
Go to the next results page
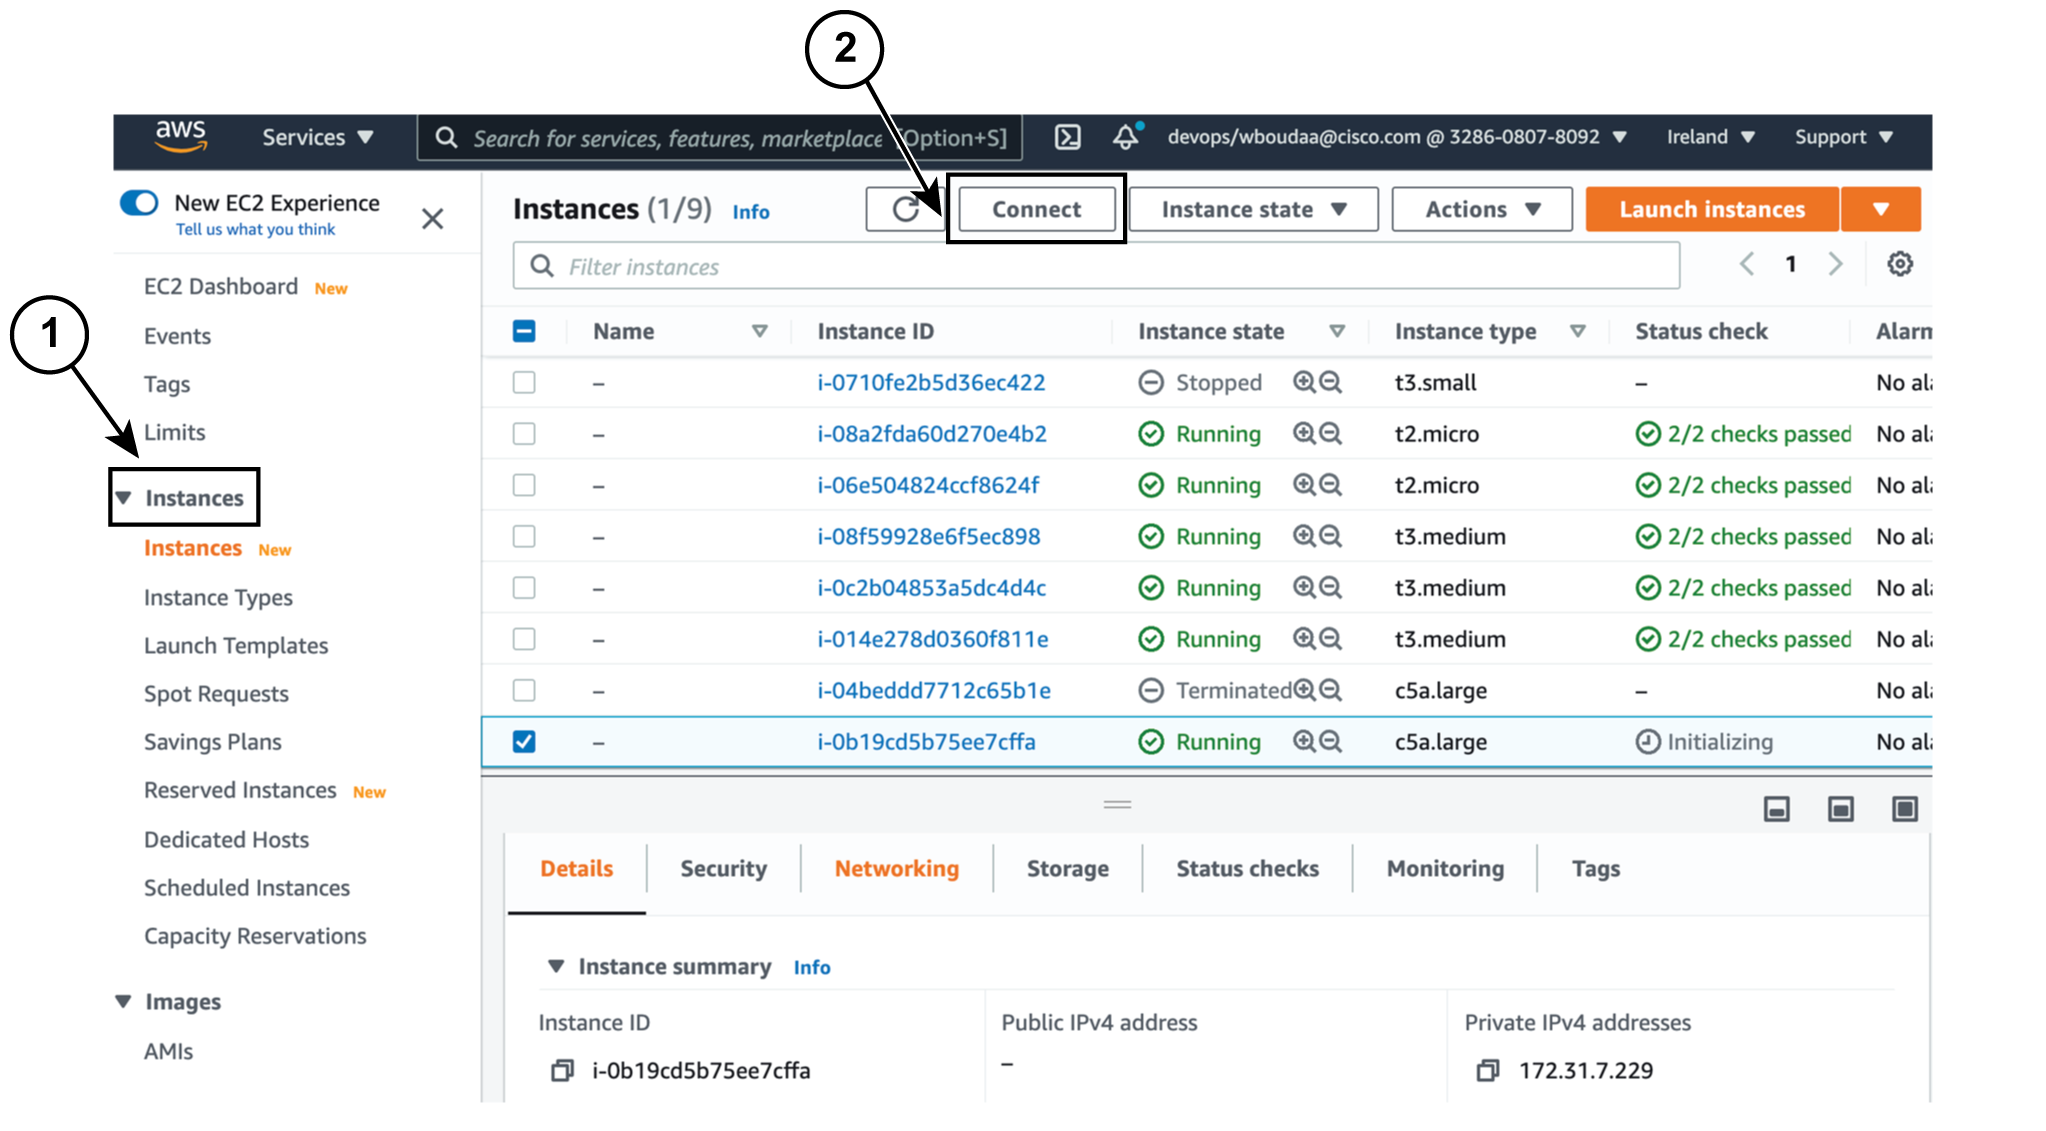point(1836,264)
